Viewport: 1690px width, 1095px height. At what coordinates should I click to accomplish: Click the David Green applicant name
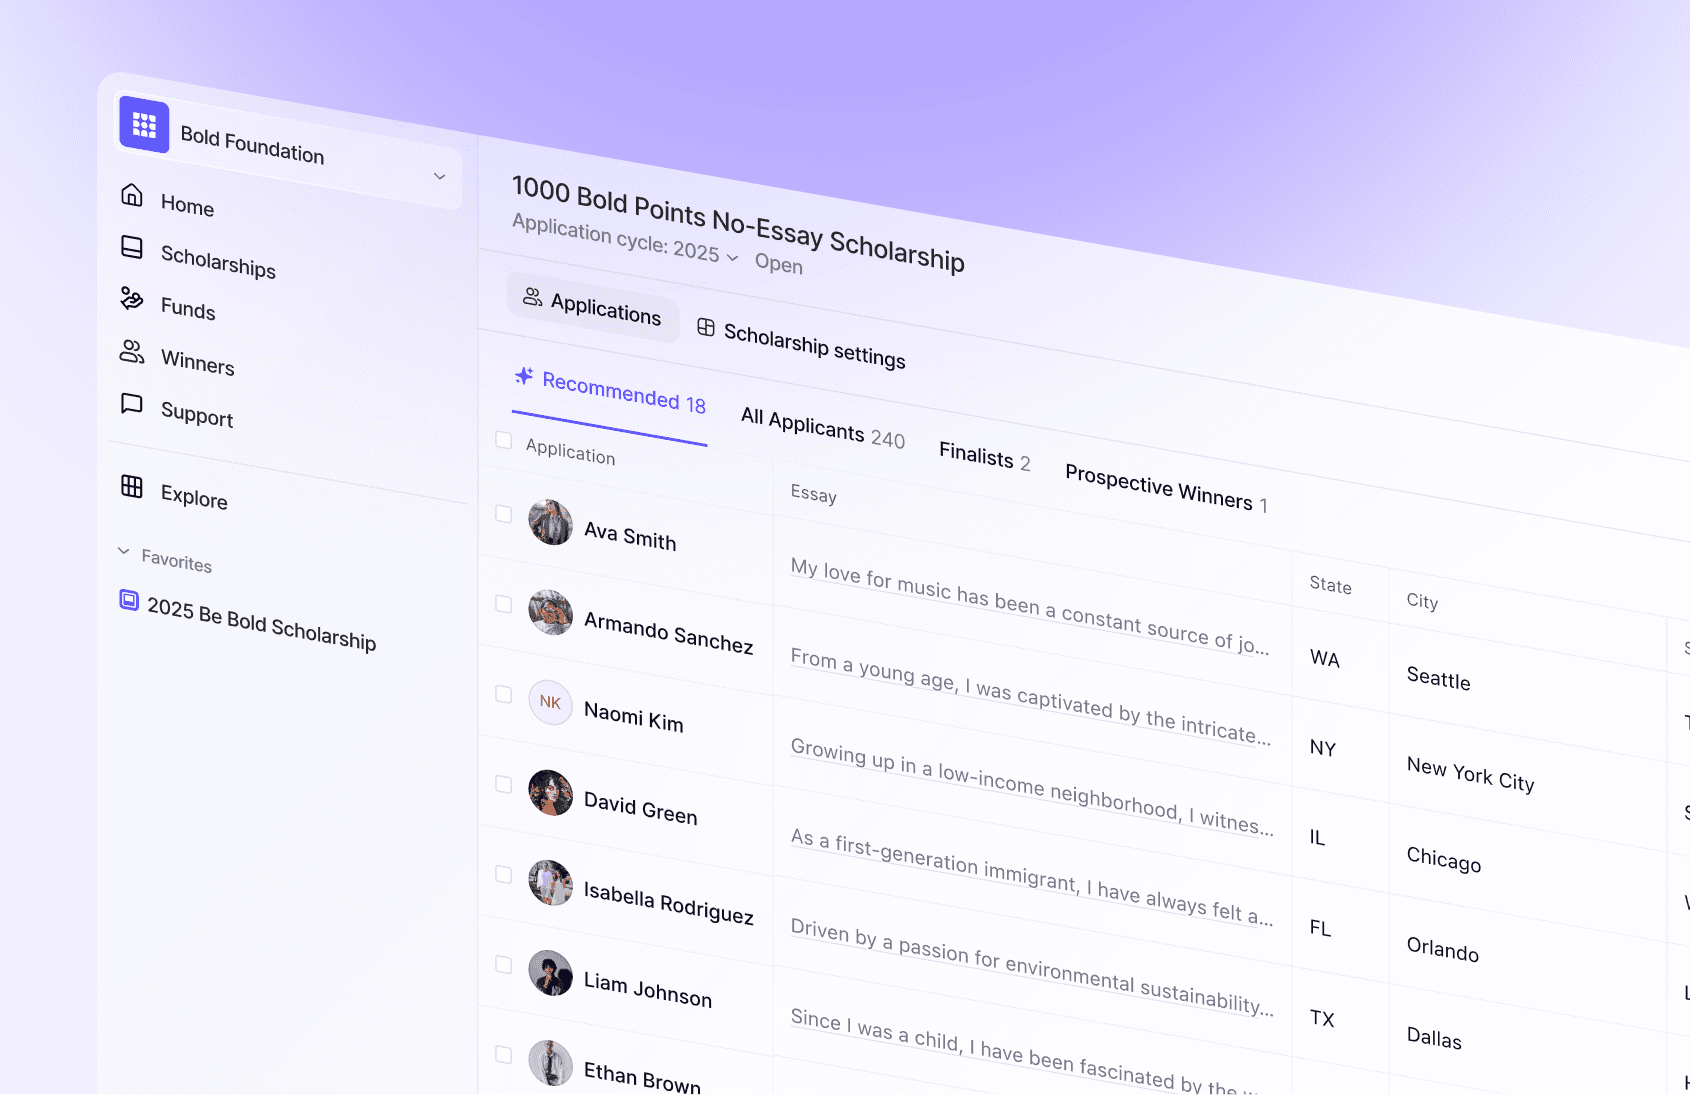[640, 809]
